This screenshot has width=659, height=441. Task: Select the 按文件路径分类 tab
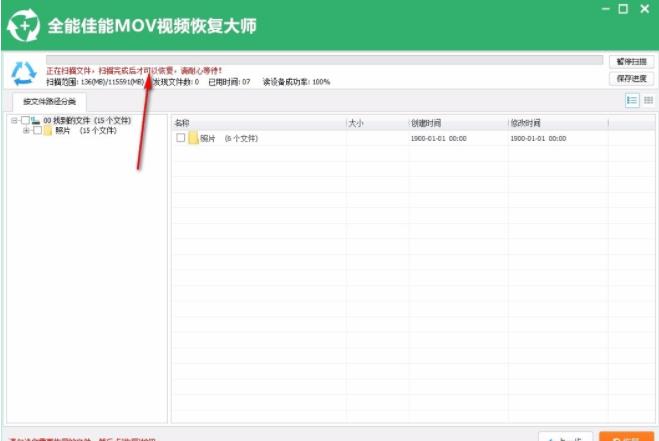[48, 102]
